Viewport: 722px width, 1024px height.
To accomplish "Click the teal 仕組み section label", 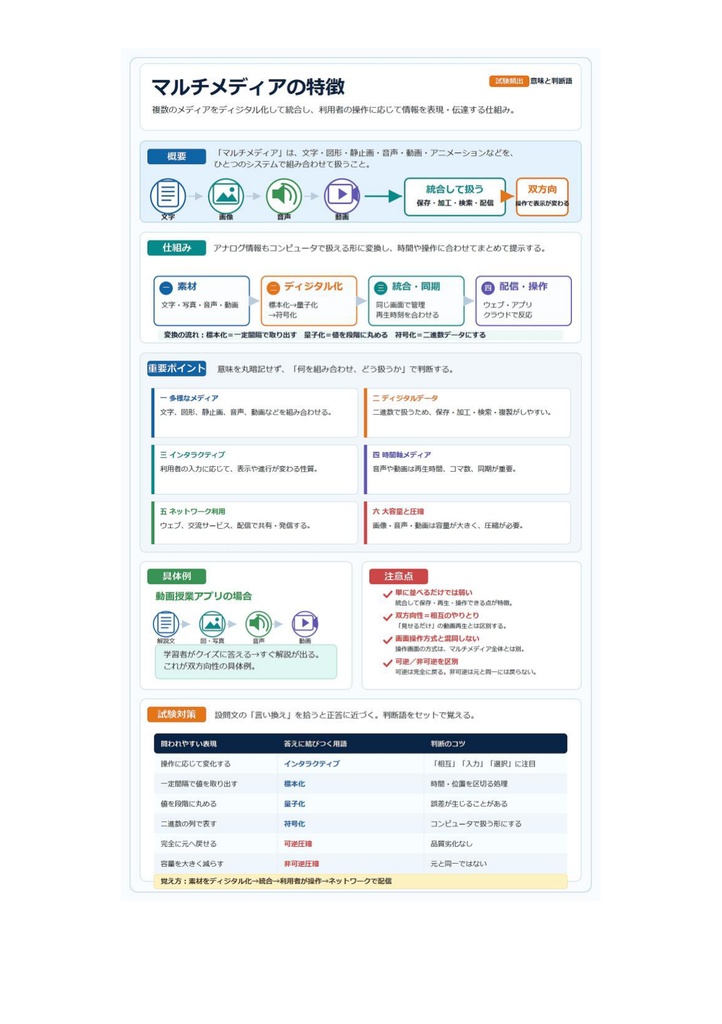I will click(x=176, y=248).
